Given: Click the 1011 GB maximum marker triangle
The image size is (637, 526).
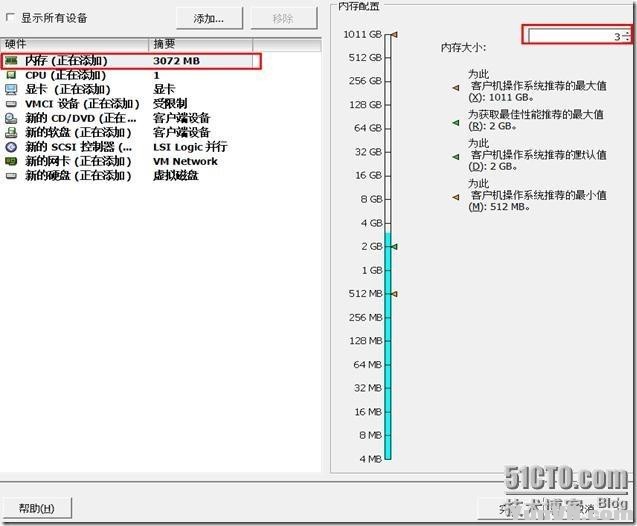Looking at the screenshot, I should click(394, 35).
